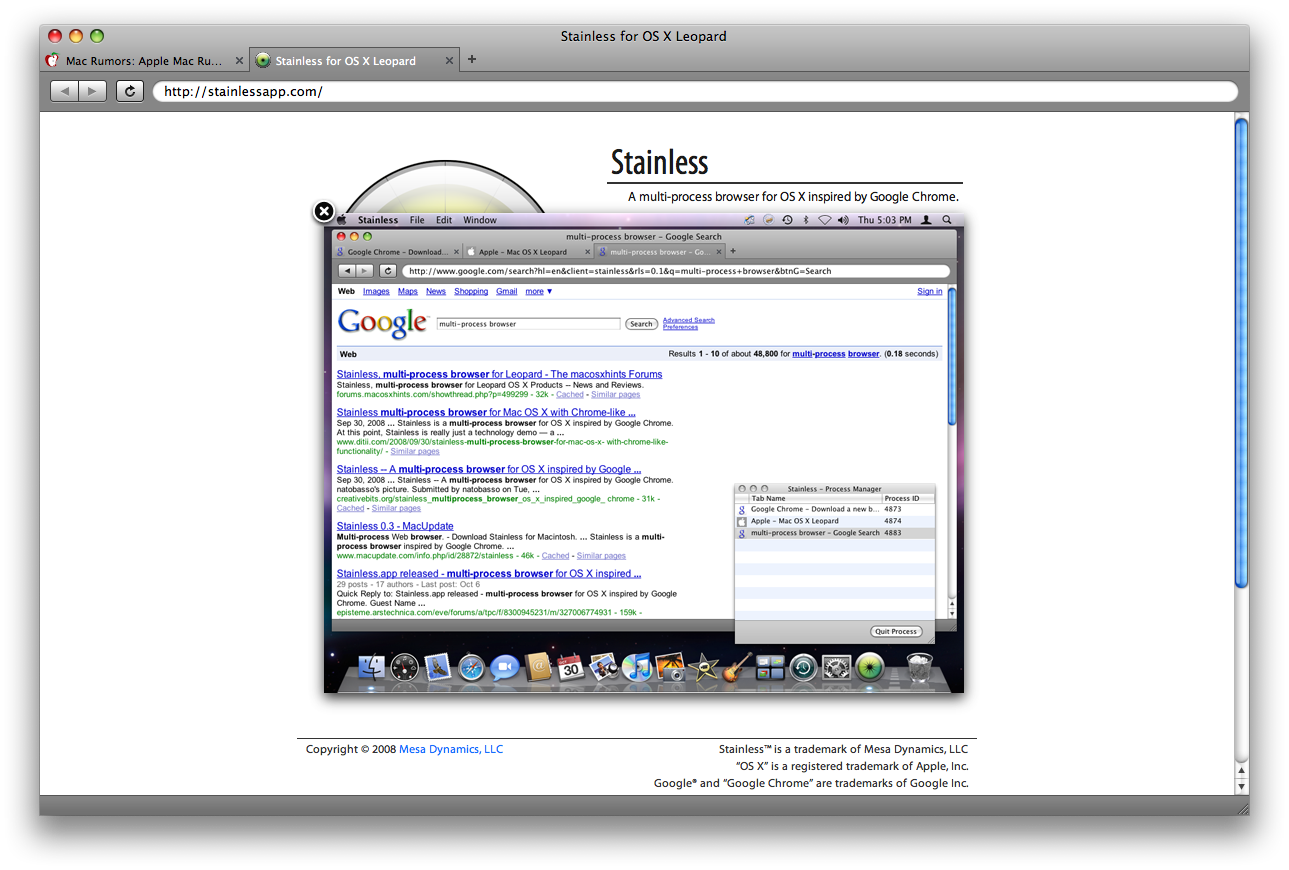Select the 'multi-process browser – Google Search' process row
Screen dimensions: 1289x870
[834, 533]
